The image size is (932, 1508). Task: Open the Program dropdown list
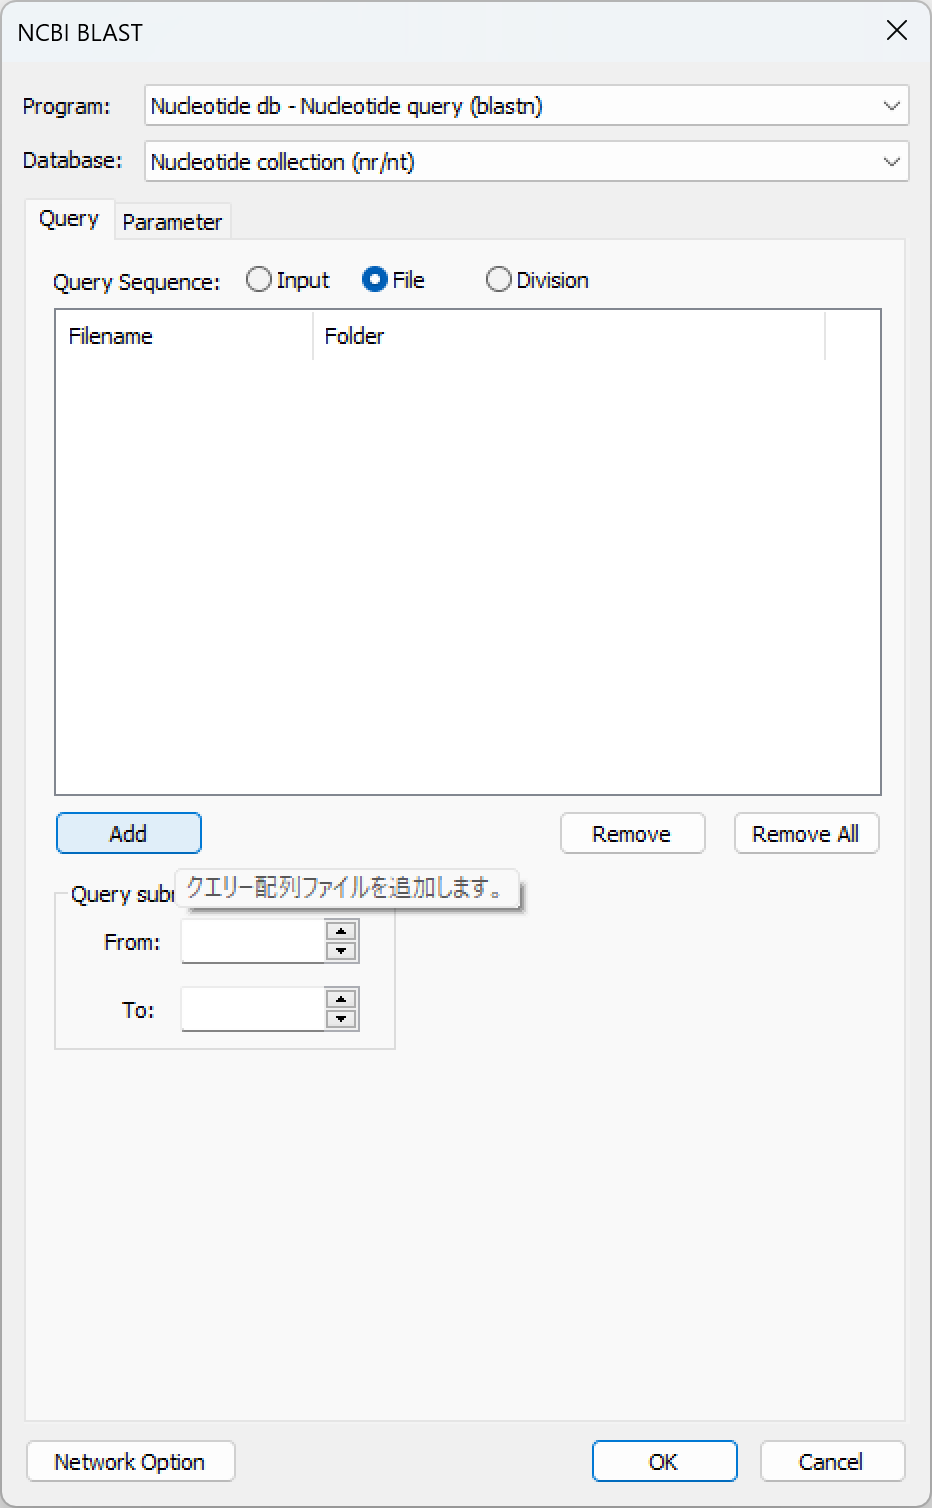coord(526,106)
